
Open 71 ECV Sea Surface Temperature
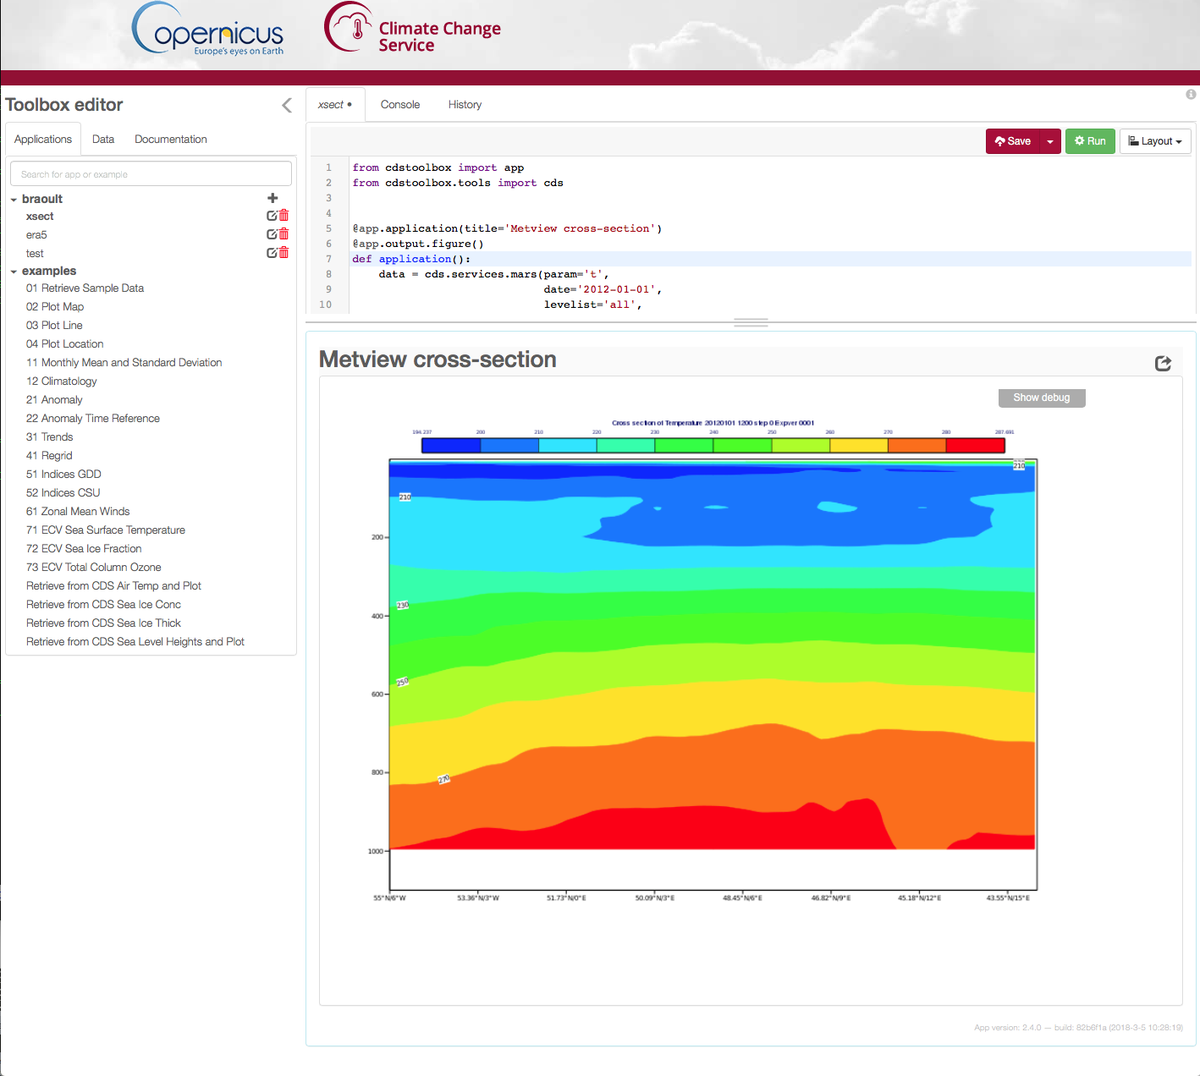pos(106,530)
